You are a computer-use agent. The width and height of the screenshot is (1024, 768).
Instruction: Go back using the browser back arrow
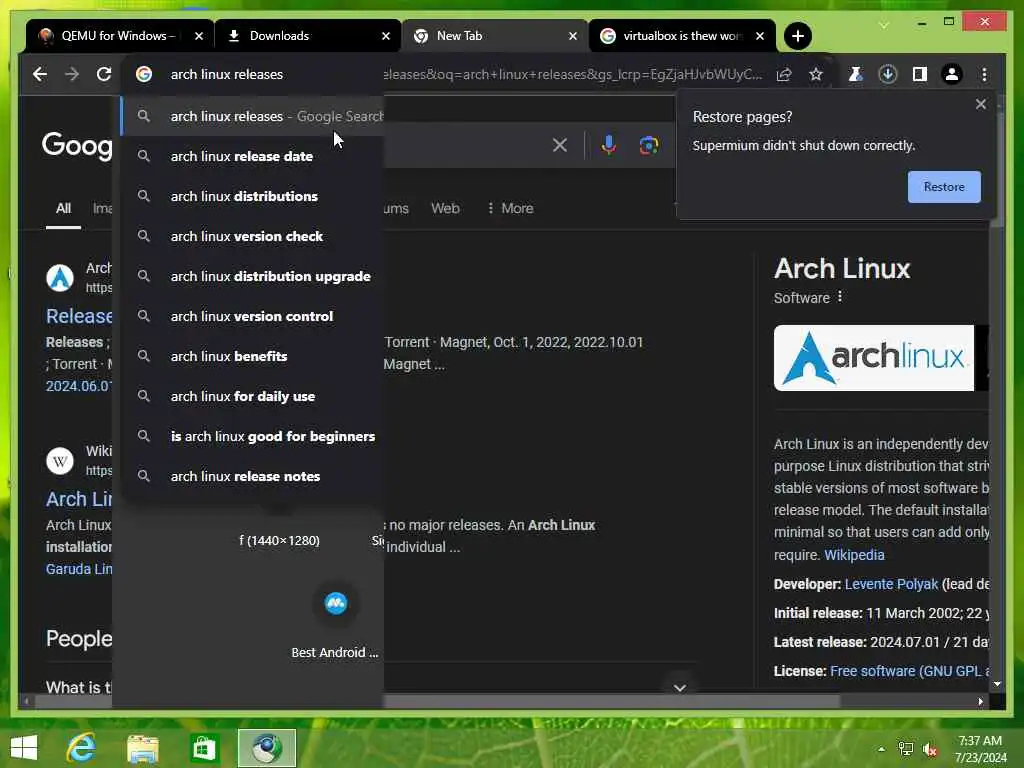point(40,74)
